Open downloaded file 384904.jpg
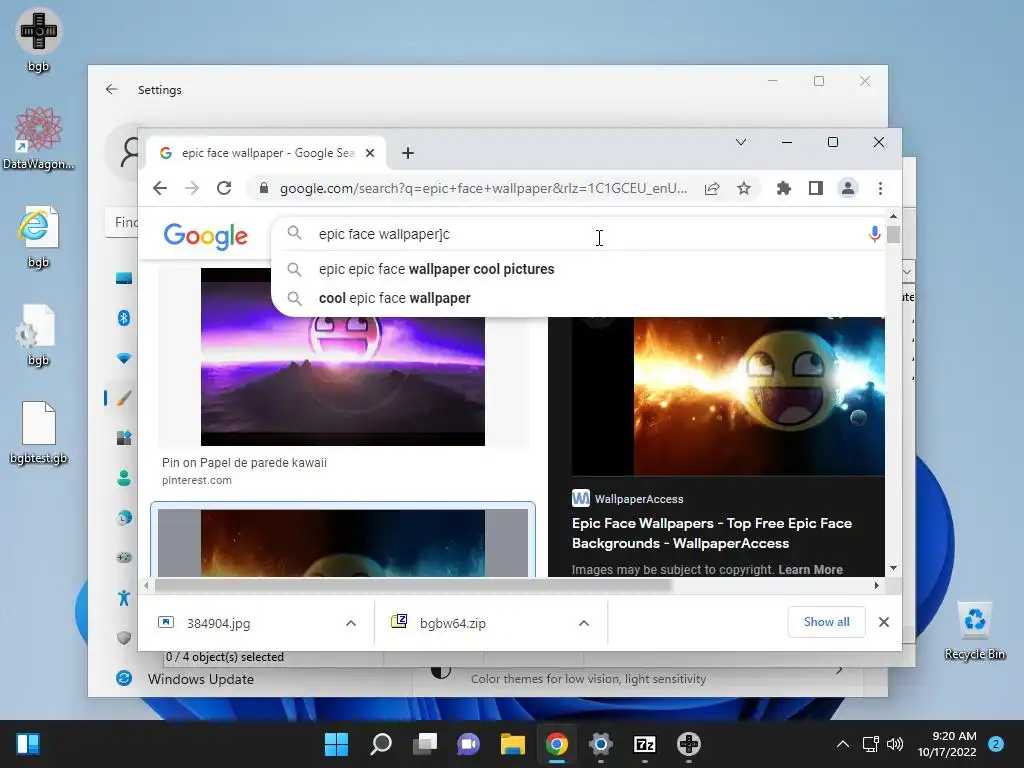Screen dimensions: 1024x768 218,623
